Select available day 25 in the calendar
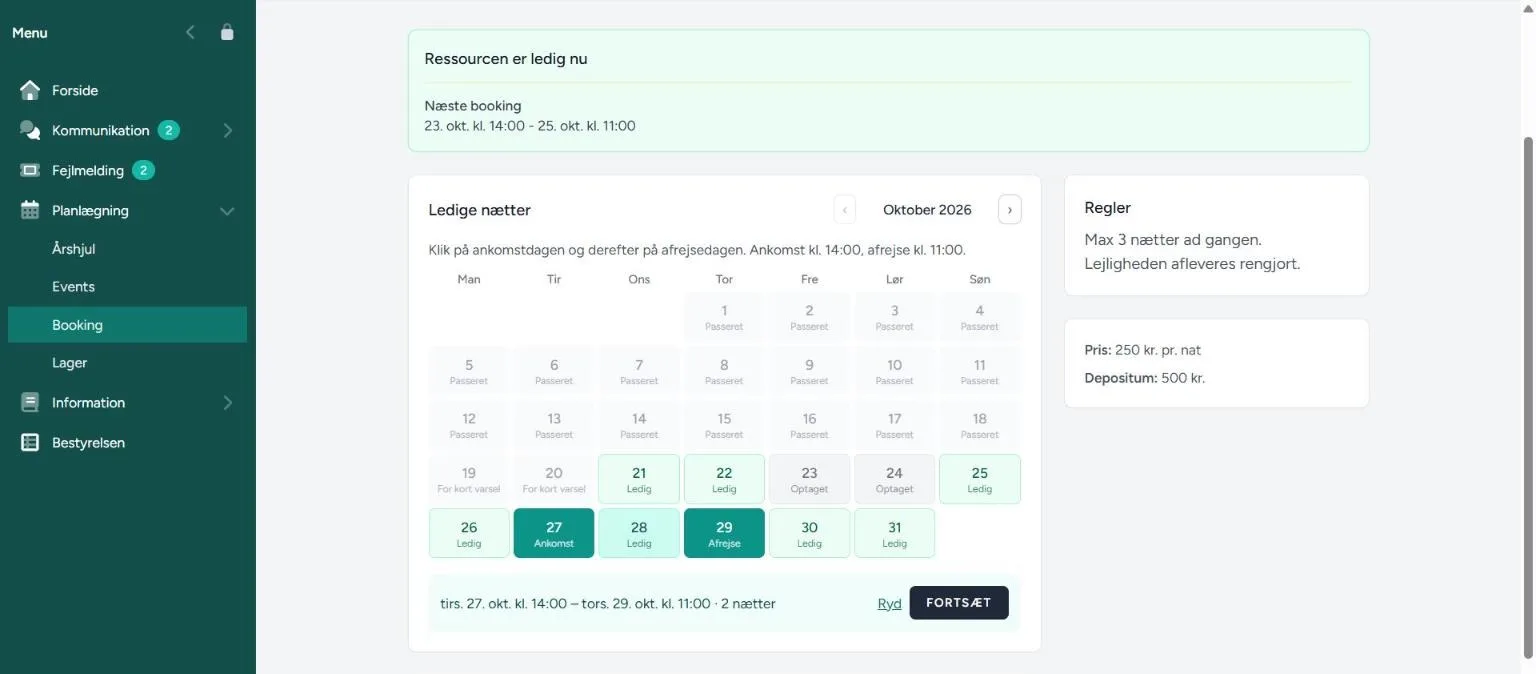Image resolution: width=1536 pixels, height=674 pixels. click(x=980, y=479)
